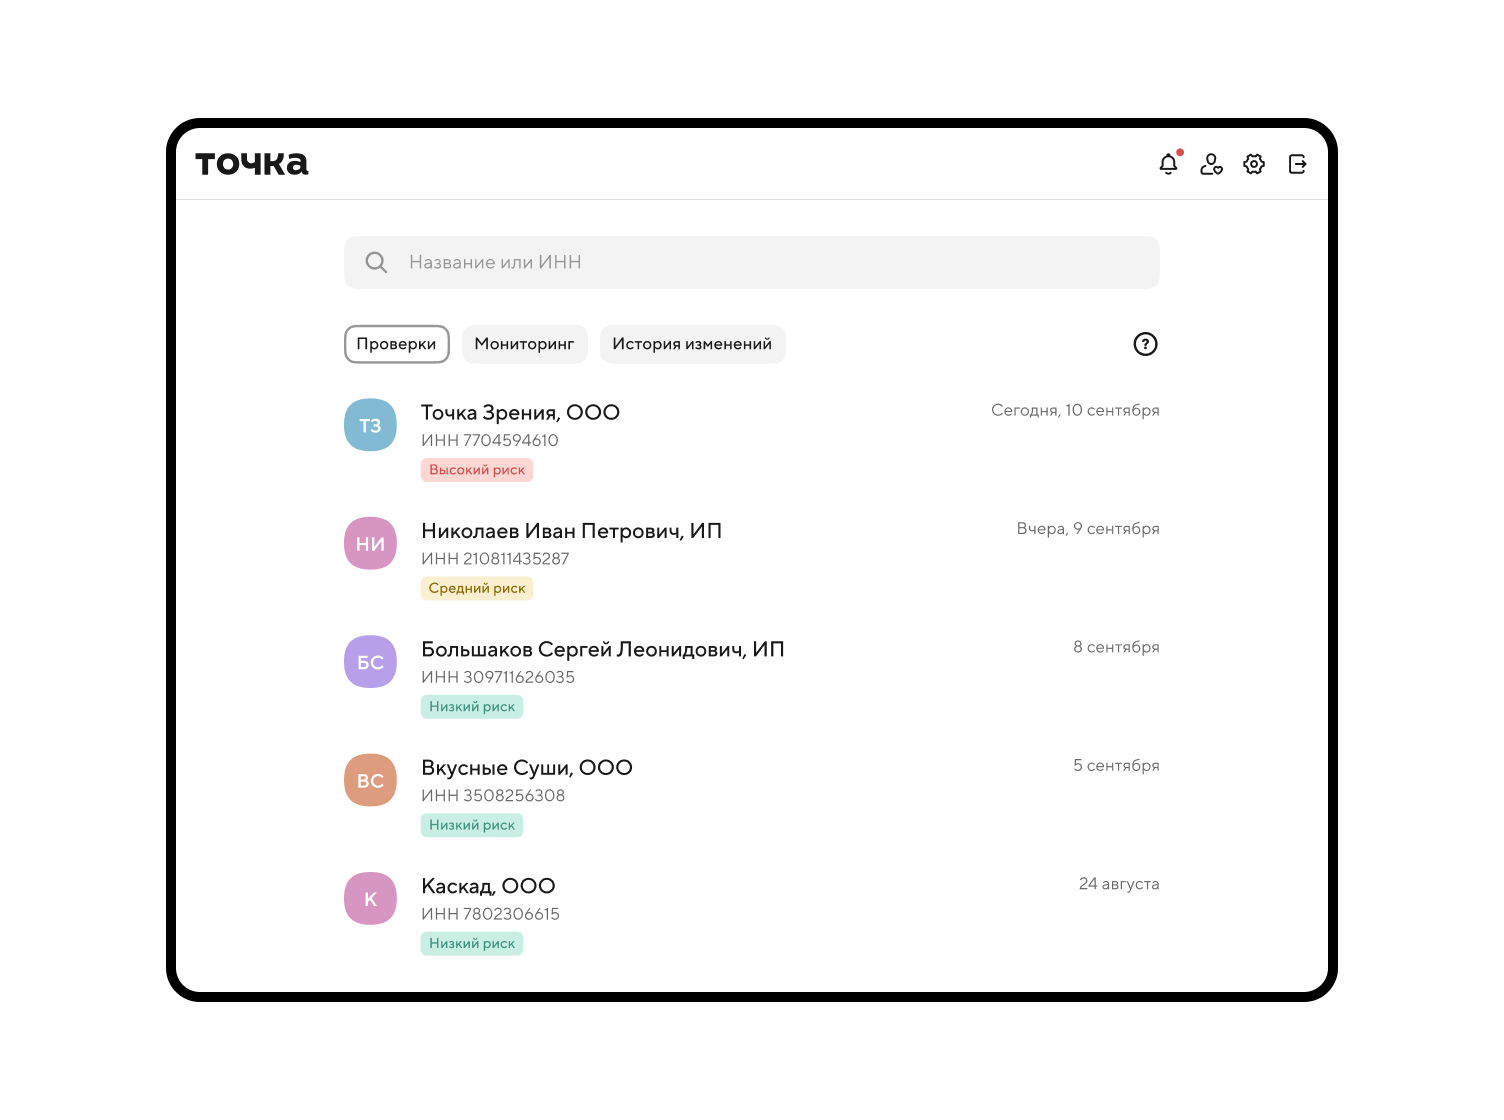The height and width of the screenshot is (1120, 1504).
Task: Click the НИ avatar icon
Action: click(371, 544)
